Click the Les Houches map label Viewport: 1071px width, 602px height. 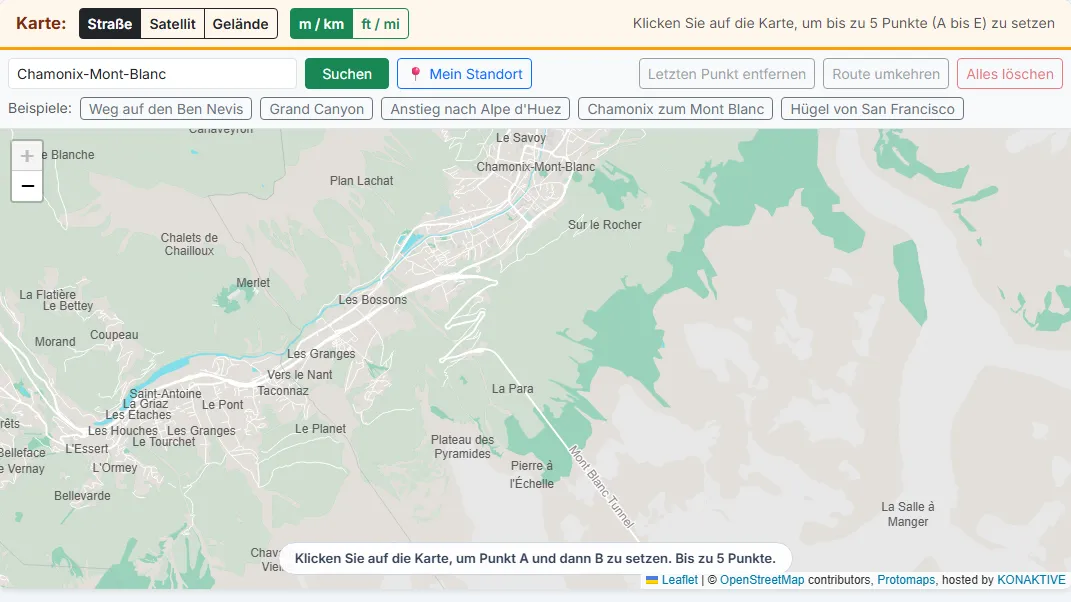(x=122, y=430)
